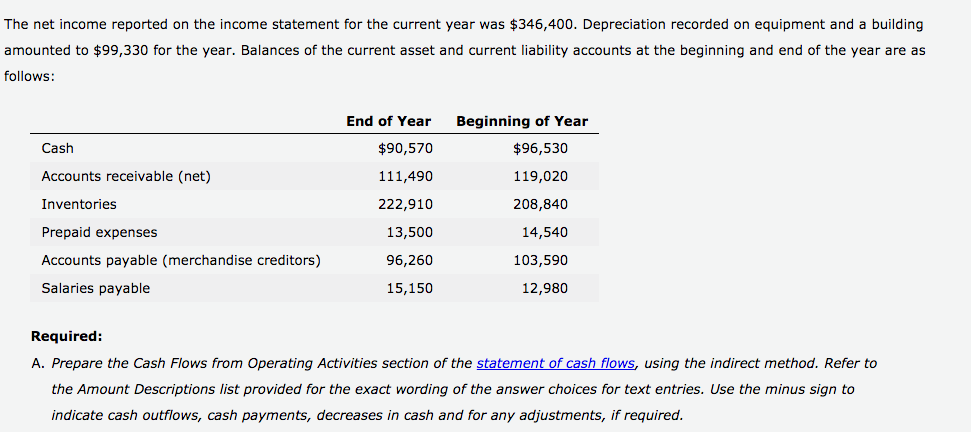Viewport: 971px width, 432px height.
Task: Select Accounts payable (merchandise creditors) label
Action: coord(181,261)
